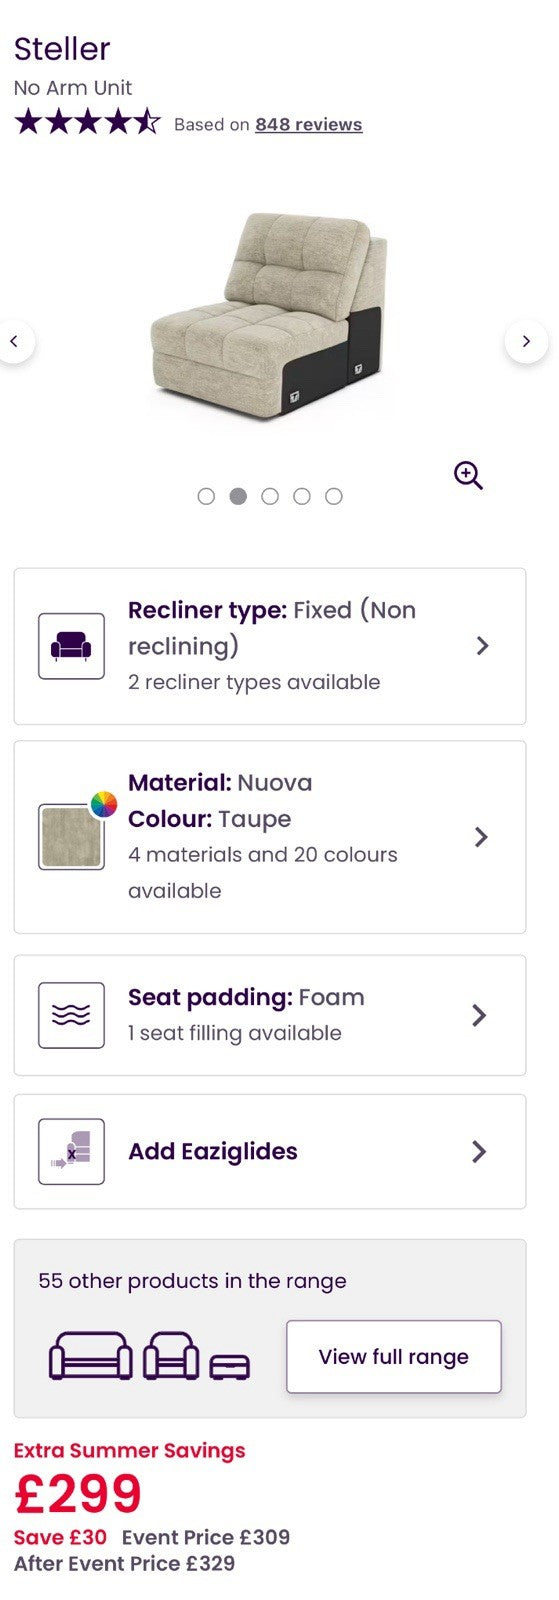Image resolution: width=559 pixels, height=1600 pixels.
Task: Open the Add Eaziglides row
Action: (x=270, y=1151)
